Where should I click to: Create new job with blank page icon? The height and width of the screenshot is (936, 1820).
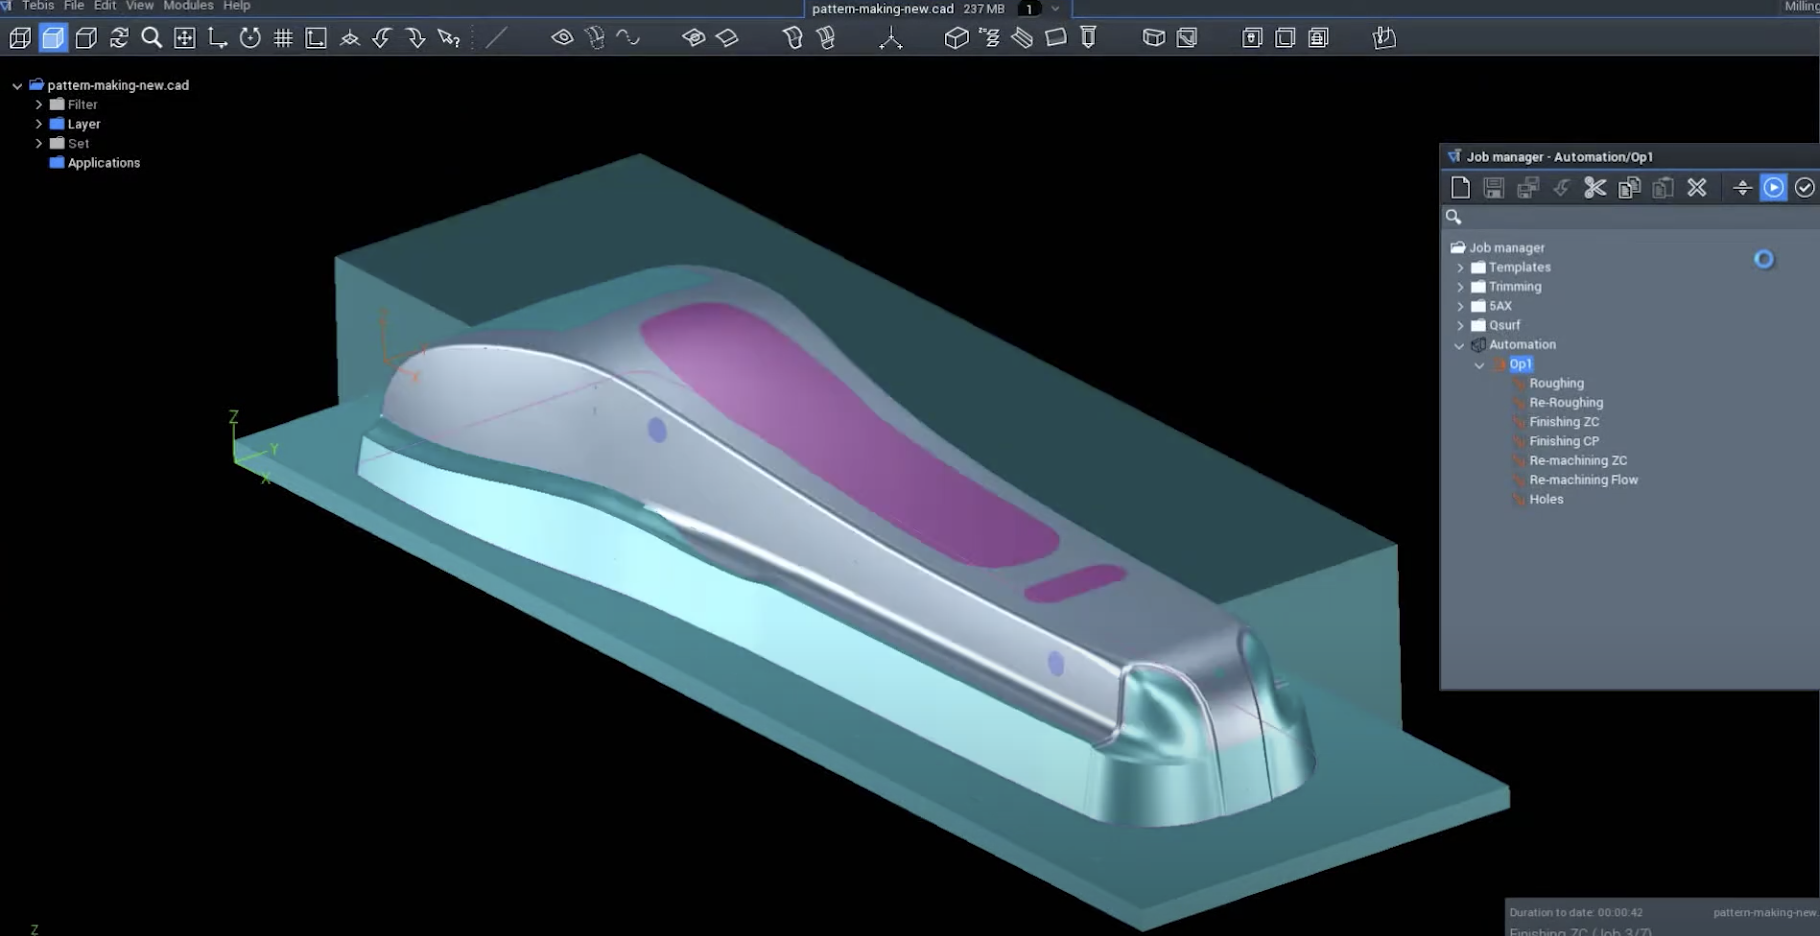point(1460,188)
